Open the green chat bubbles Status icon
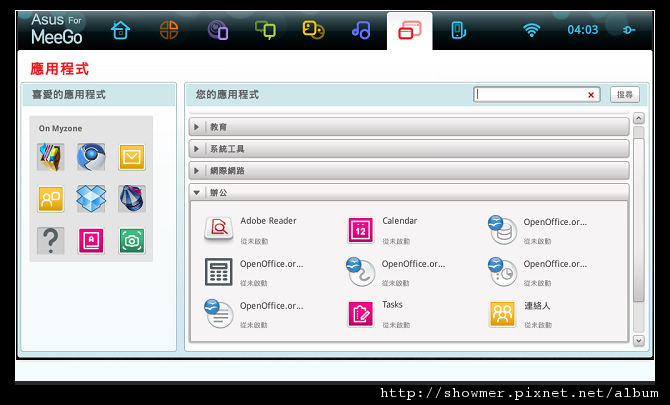The width and height of the screenshot is (670, 405). pos(265,30)
